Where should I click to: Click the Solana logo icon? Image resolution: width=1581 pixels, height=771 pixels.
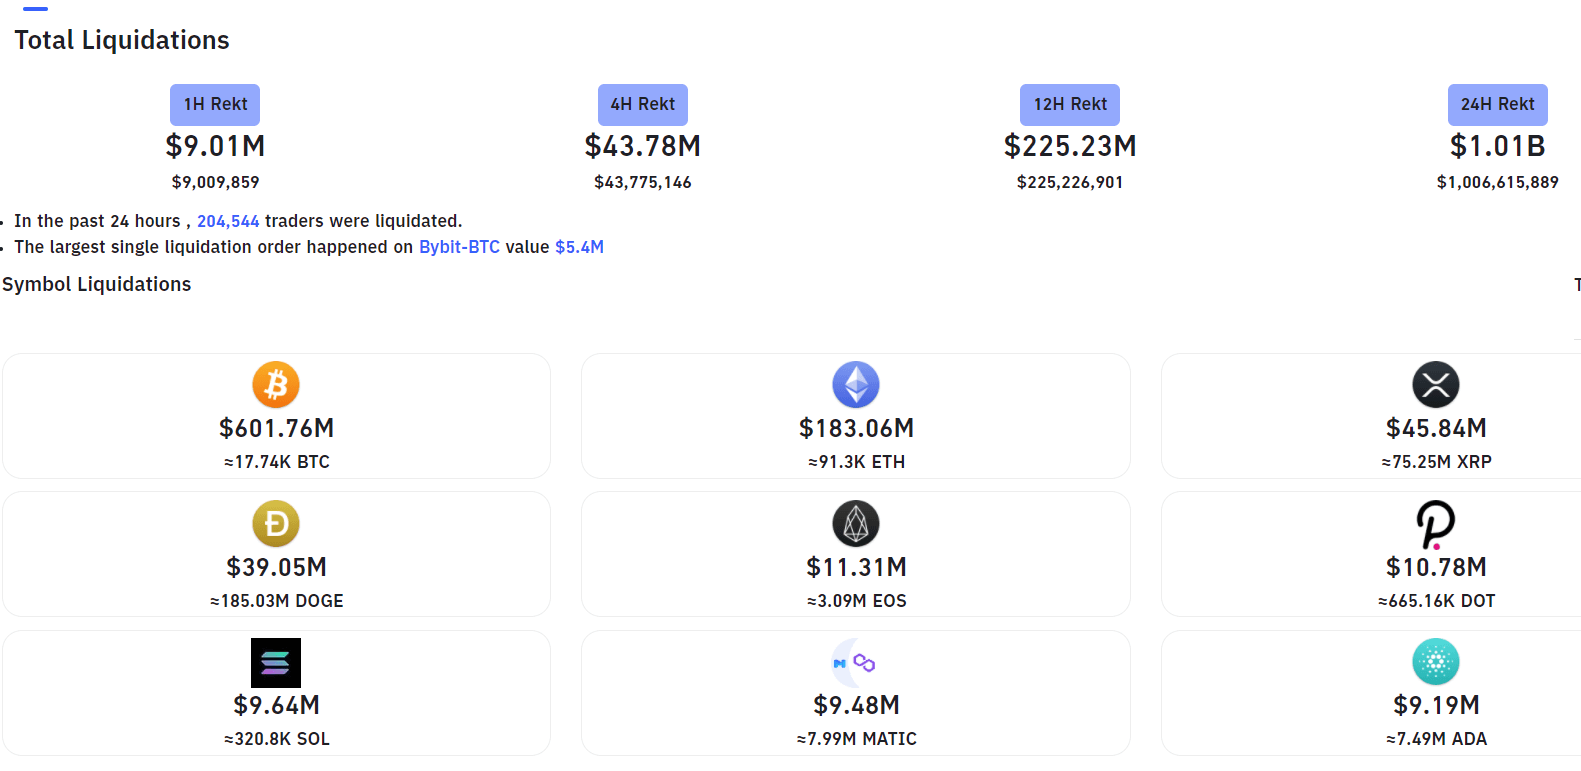pyautogui.click(x=276, y=662)
